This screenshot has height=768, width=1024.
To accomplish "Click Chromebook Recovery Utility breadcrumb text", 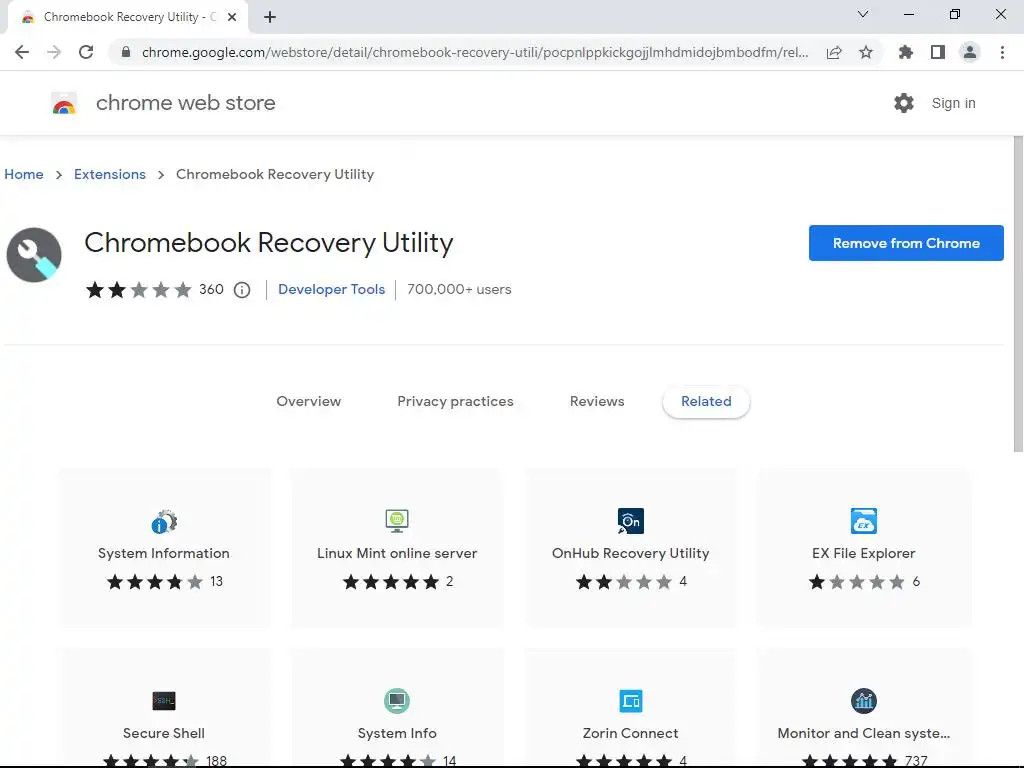I will (x=275, y=174).
